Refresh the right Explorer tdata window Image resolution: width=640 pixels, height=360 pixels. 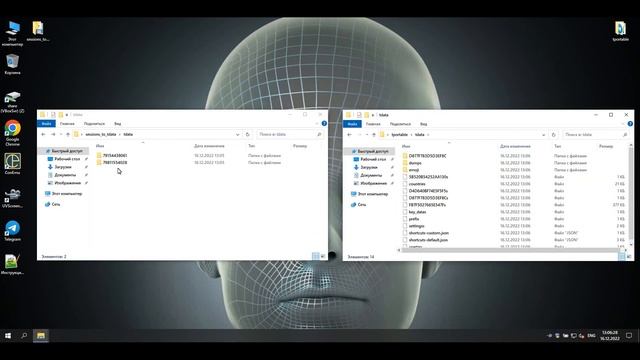tap(553, 135)
